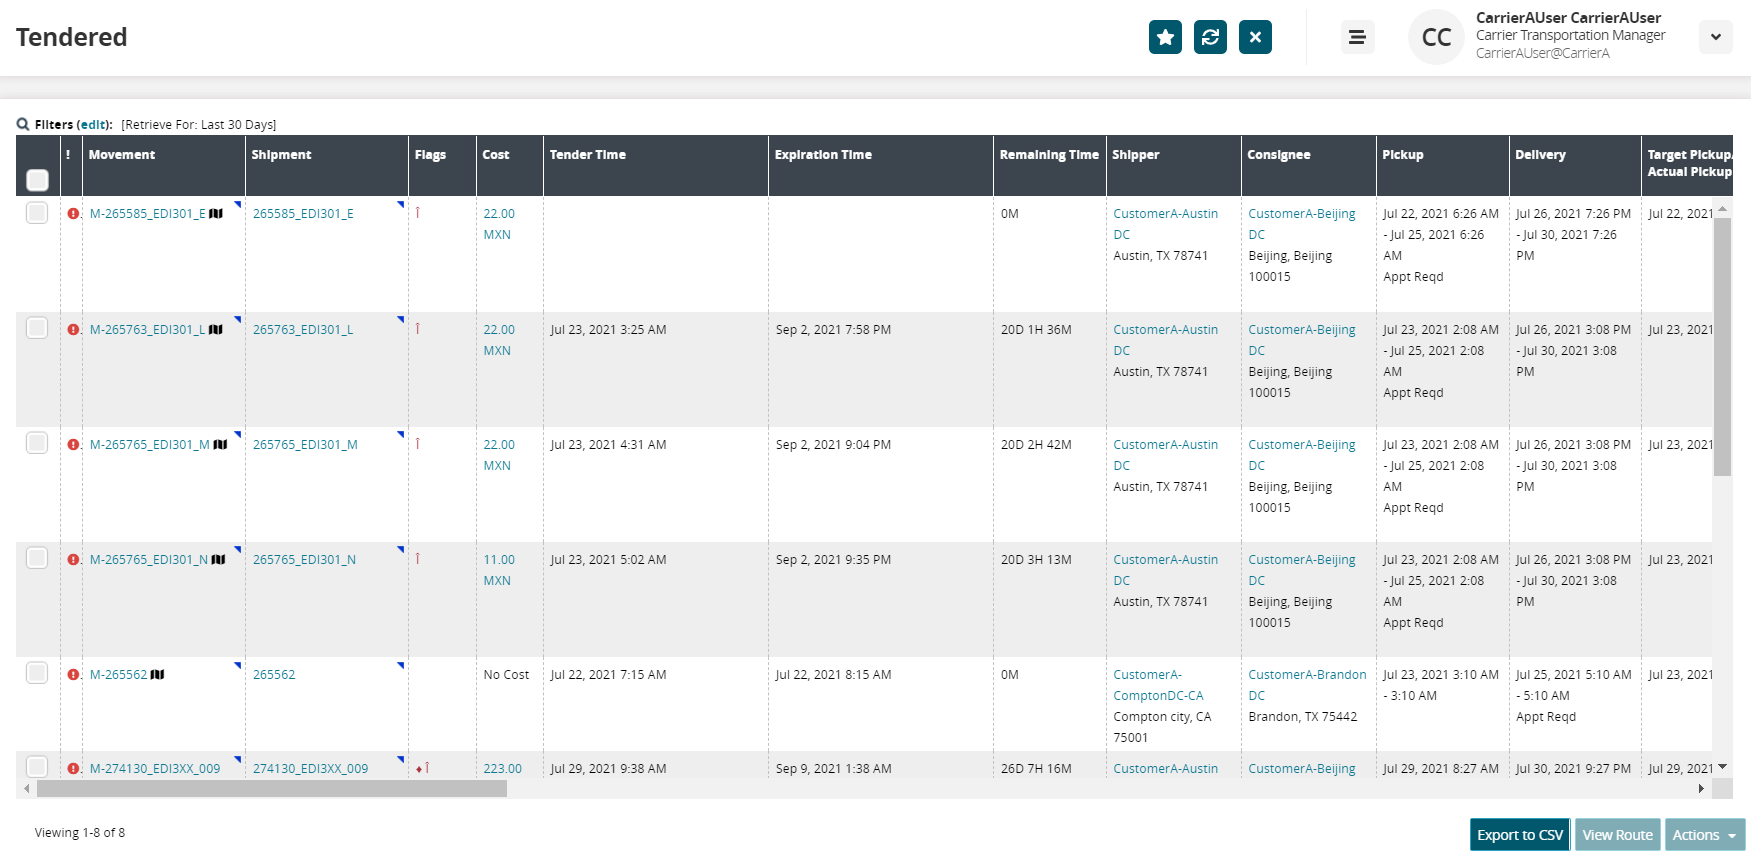Open blue corner menu on shipment 265585_EDI301_E
This screenshot has height=863, width=1751.
coord(401,205)
